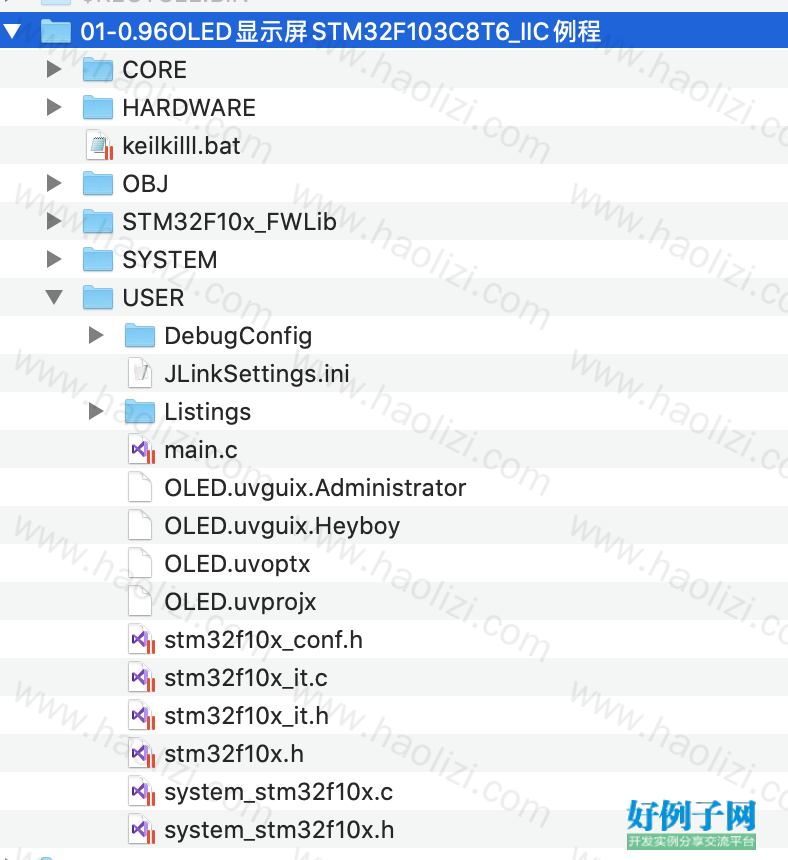Click the system_stm32f10x.c file icon
Image resolution: width=788 pixels, height=860 pixels.
[142, 791]
